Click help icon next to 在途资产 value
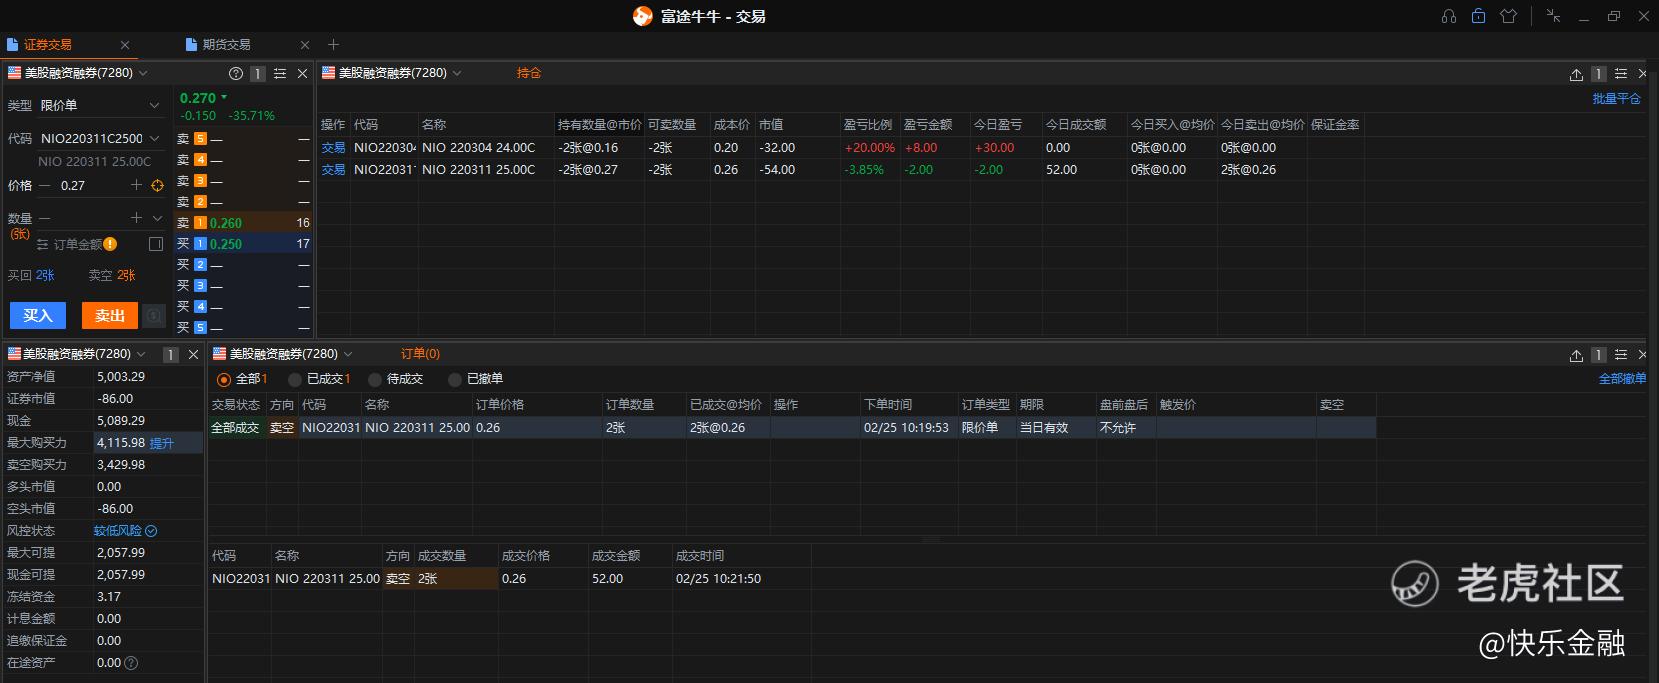 131,663
